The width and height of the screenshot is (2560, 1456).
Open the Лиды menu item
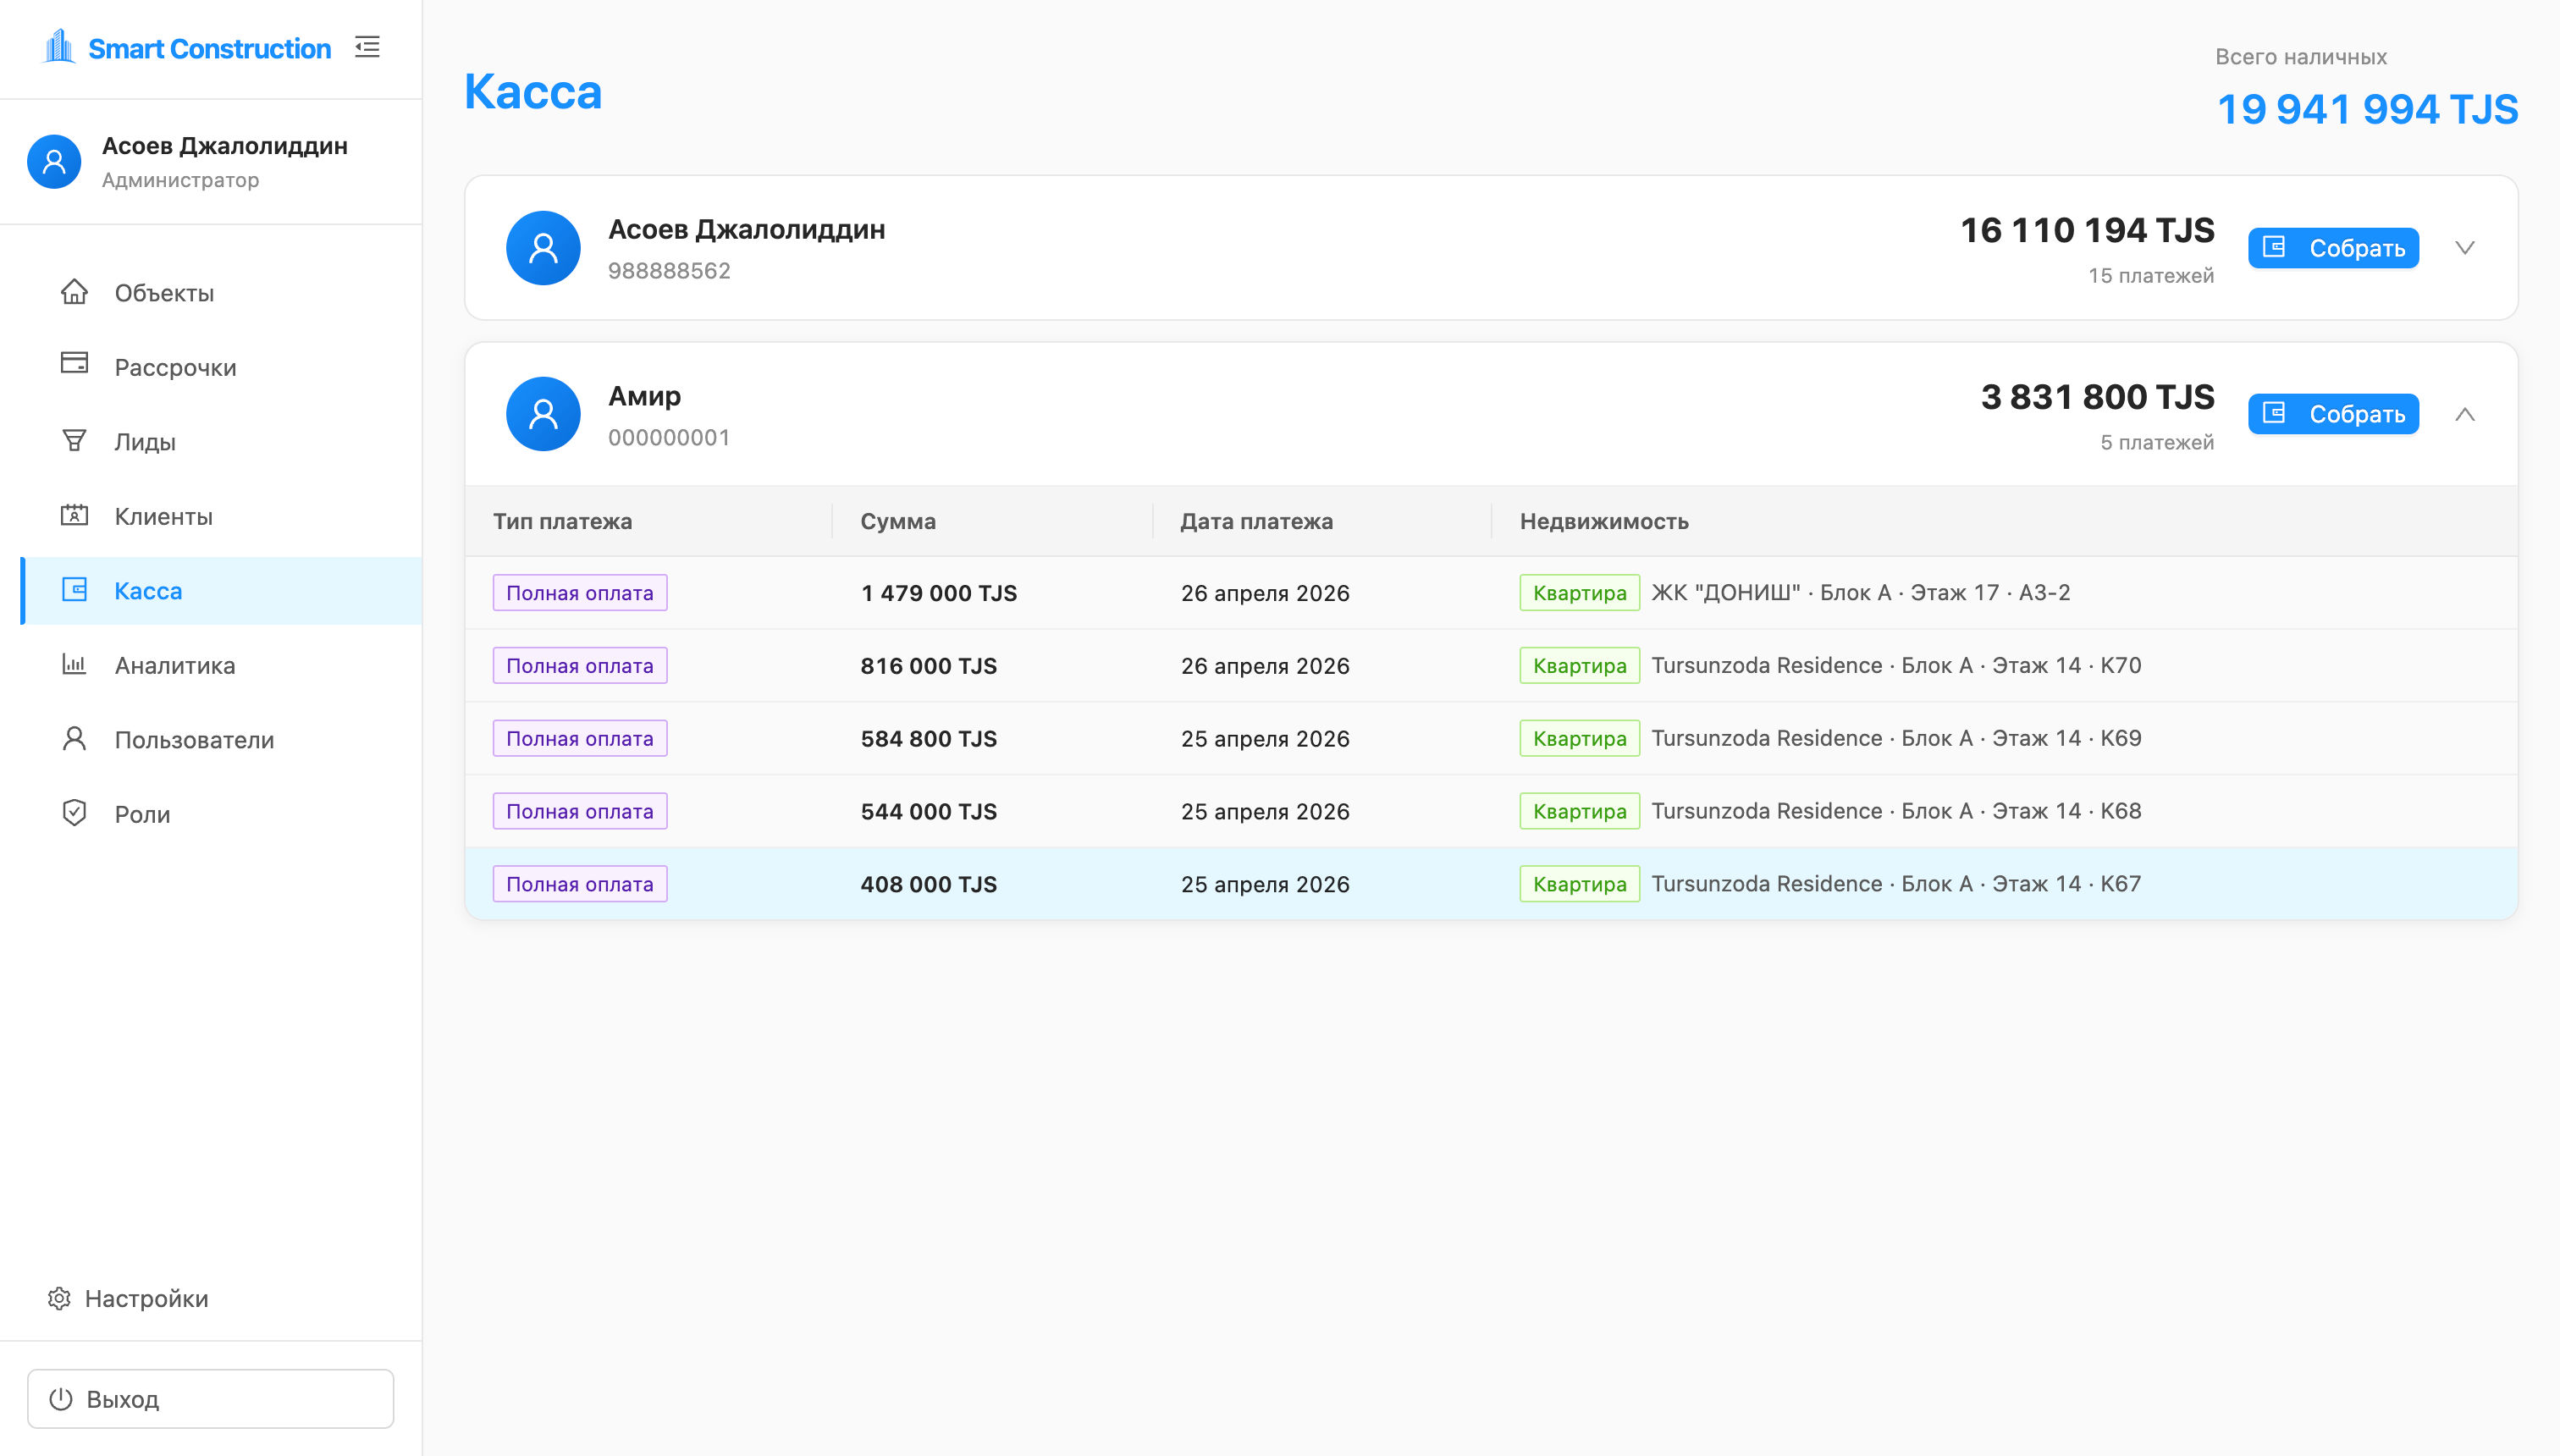coord(221,441)
